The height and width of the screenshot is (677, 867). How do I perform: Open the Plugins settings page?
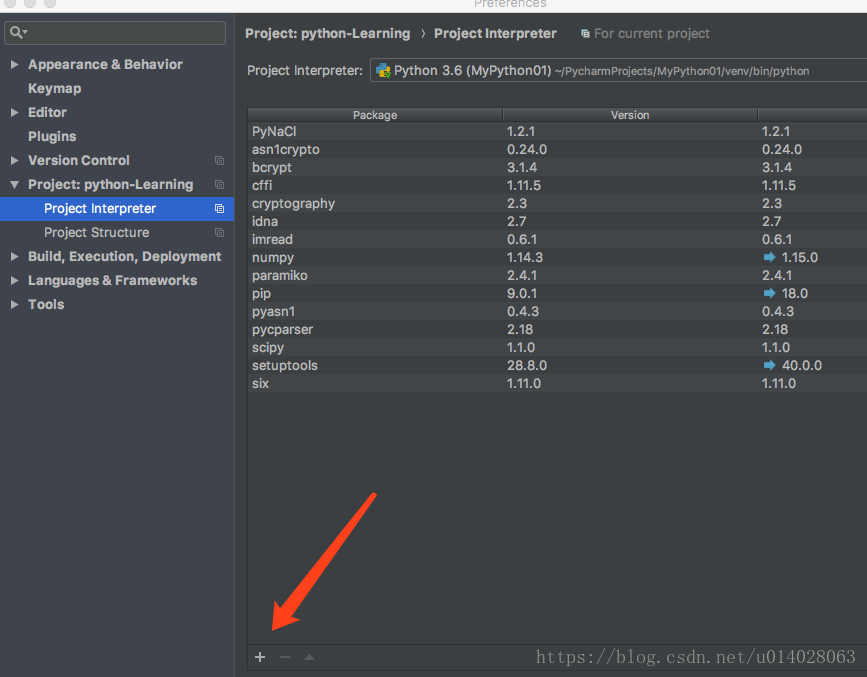[52, 136]
